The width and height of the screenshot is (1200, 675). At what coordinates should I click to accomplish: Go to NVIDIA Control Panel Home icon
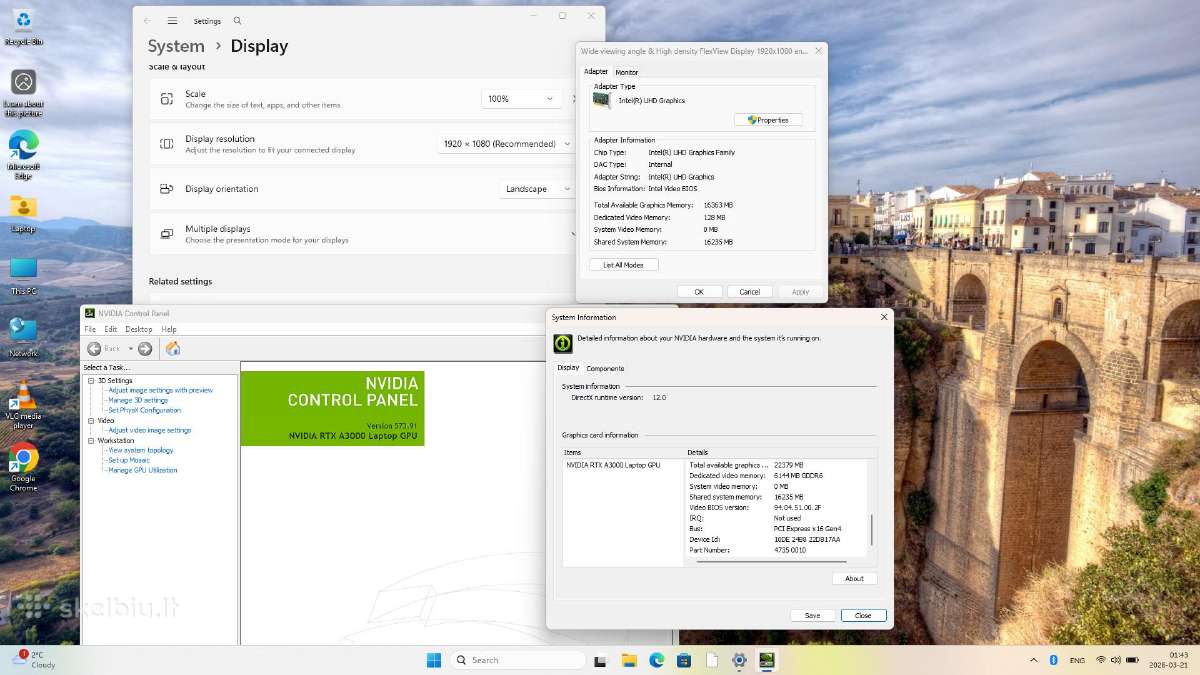point(172,348)
